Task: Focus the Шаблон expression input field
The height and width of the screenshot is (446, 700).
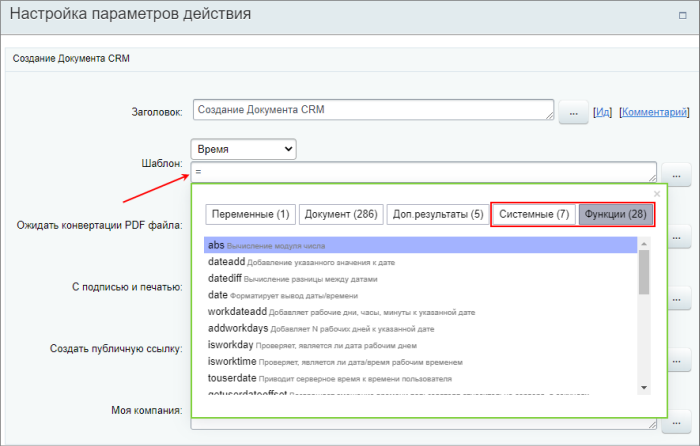Action: click(x=423, y=172)
